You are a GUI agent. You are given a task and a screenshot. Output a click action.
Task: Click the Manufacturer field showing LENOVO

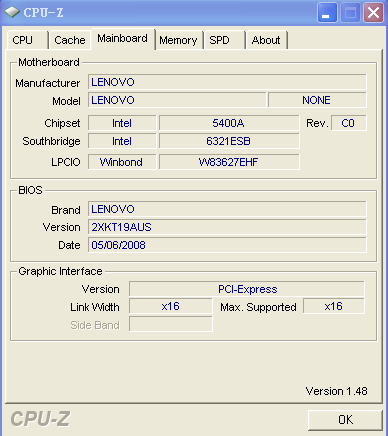coord(227,82)
